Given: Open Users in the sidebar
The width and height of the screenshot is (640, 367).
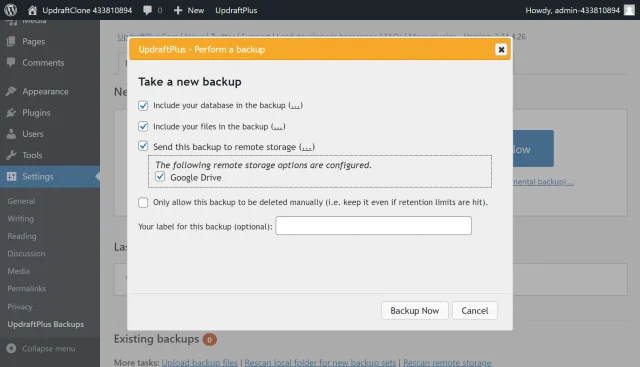Looking at the screenshot, I should point(33,134).
